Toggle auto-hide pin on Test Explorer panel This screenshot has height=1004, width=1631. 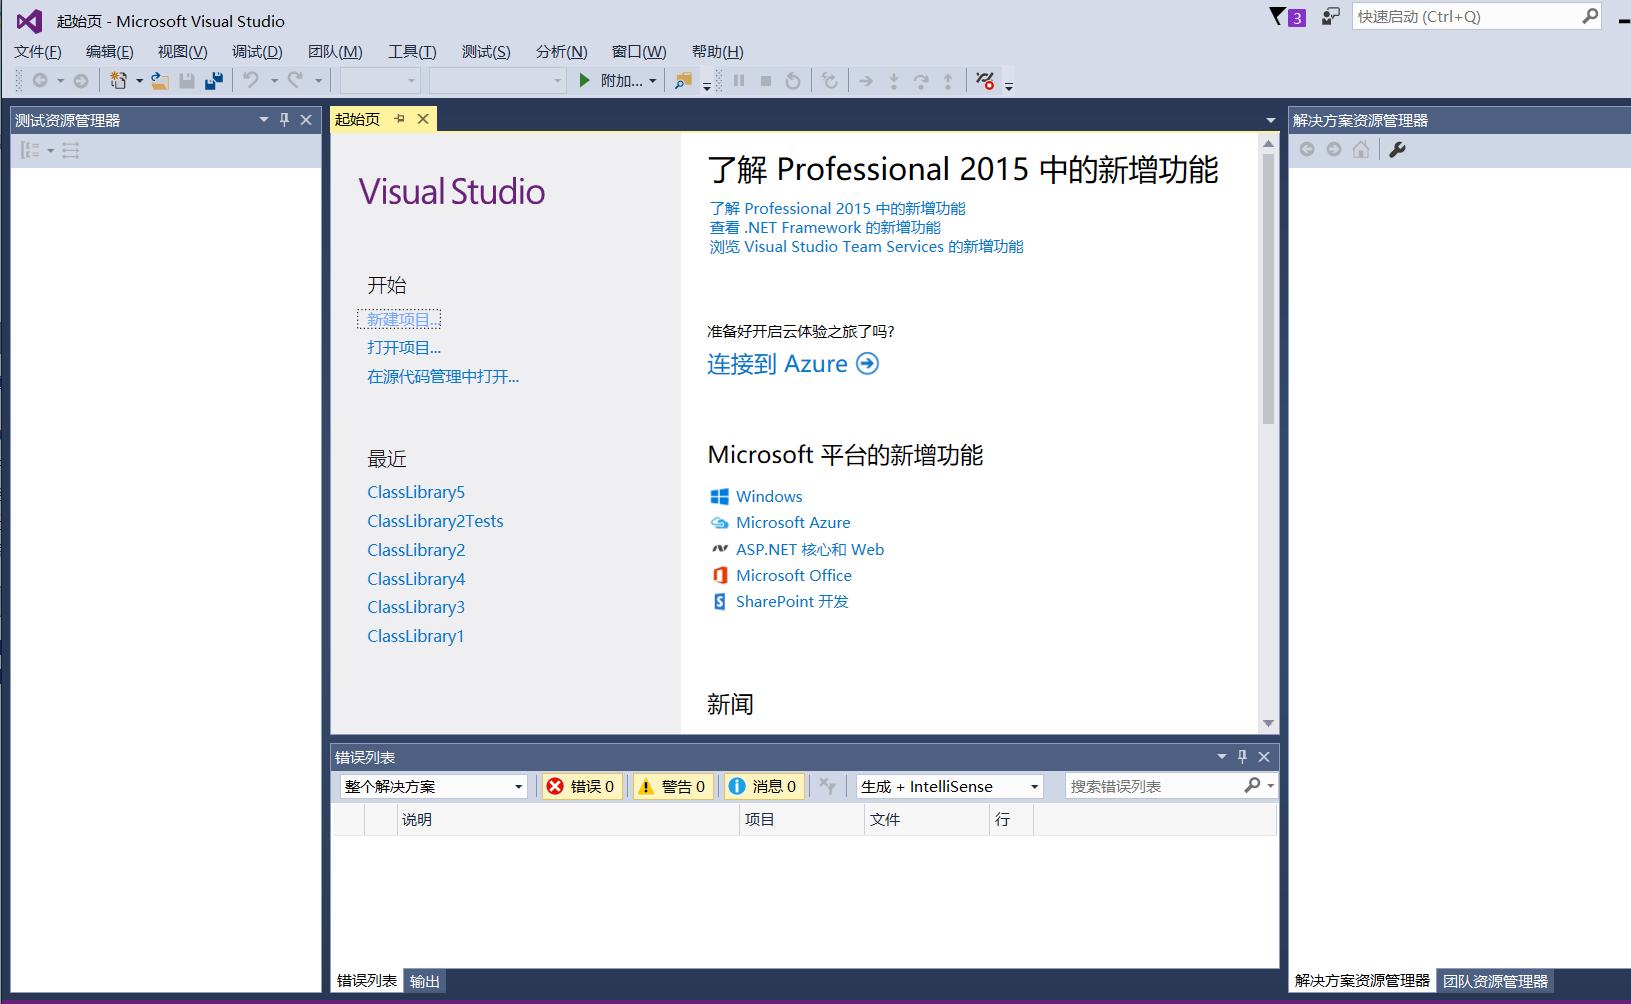tap(285, 120)
